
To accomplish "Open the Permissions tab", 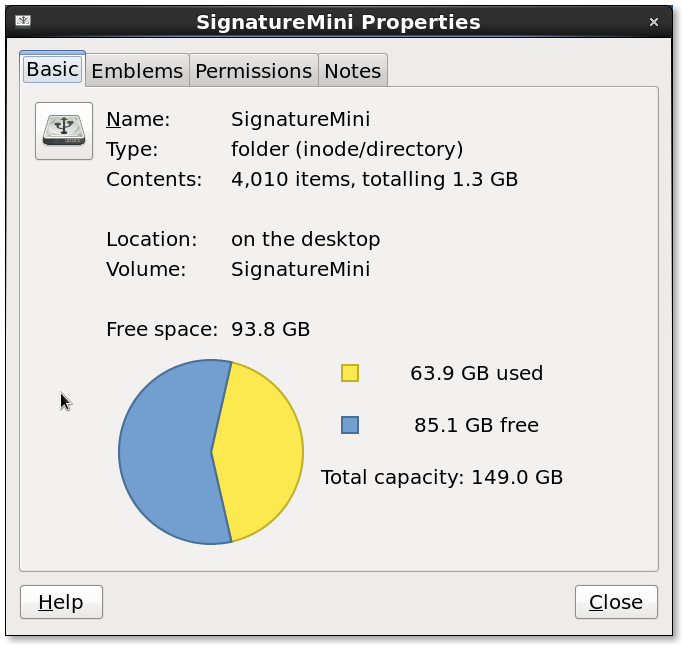I will [254, 70].
